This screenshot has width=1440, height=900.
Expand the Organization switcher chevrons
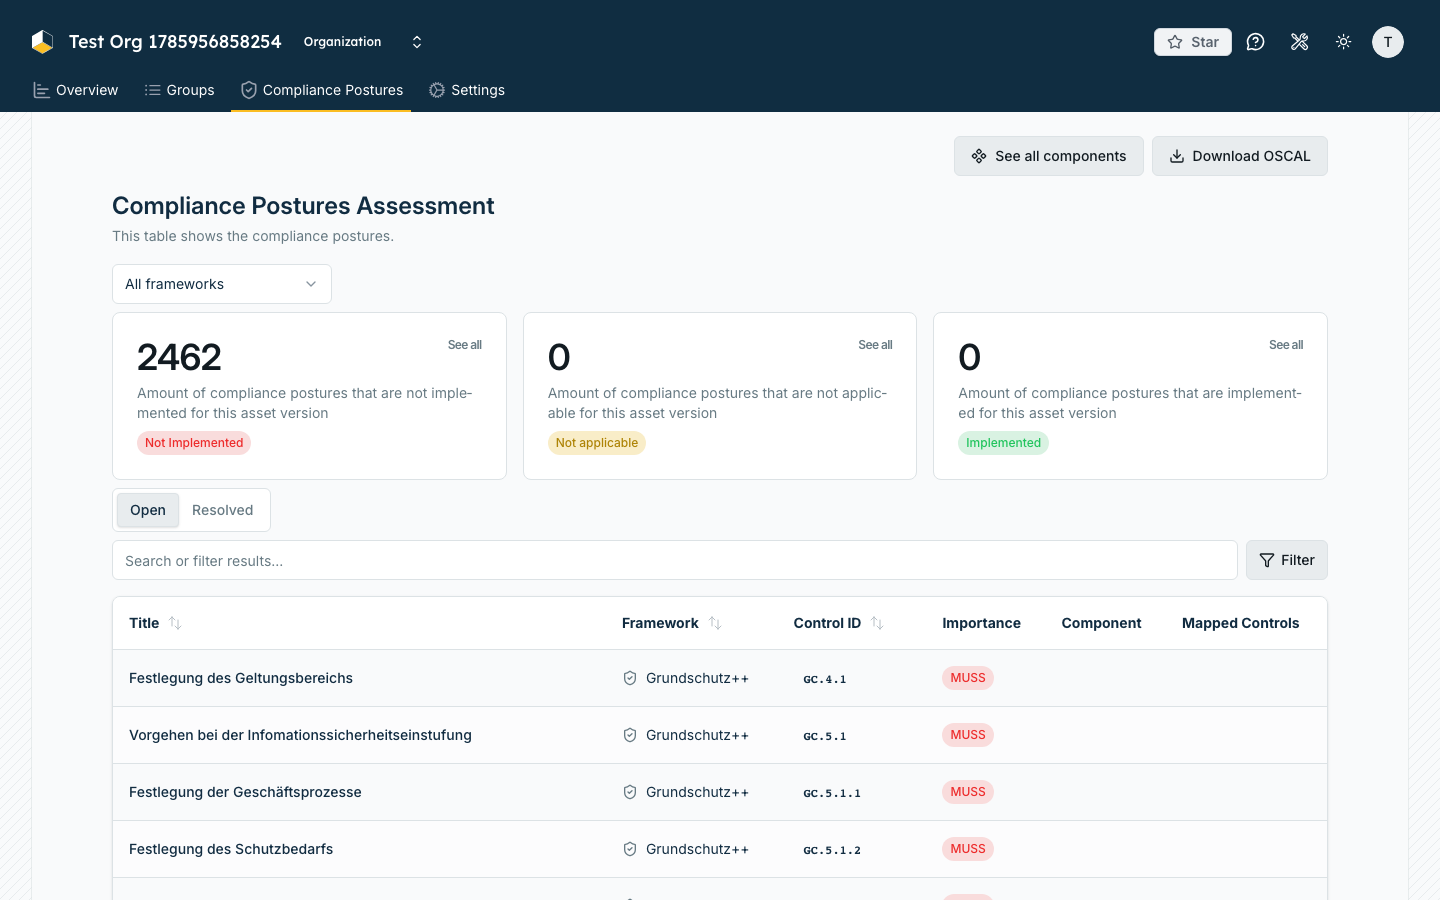click(417, 42)
